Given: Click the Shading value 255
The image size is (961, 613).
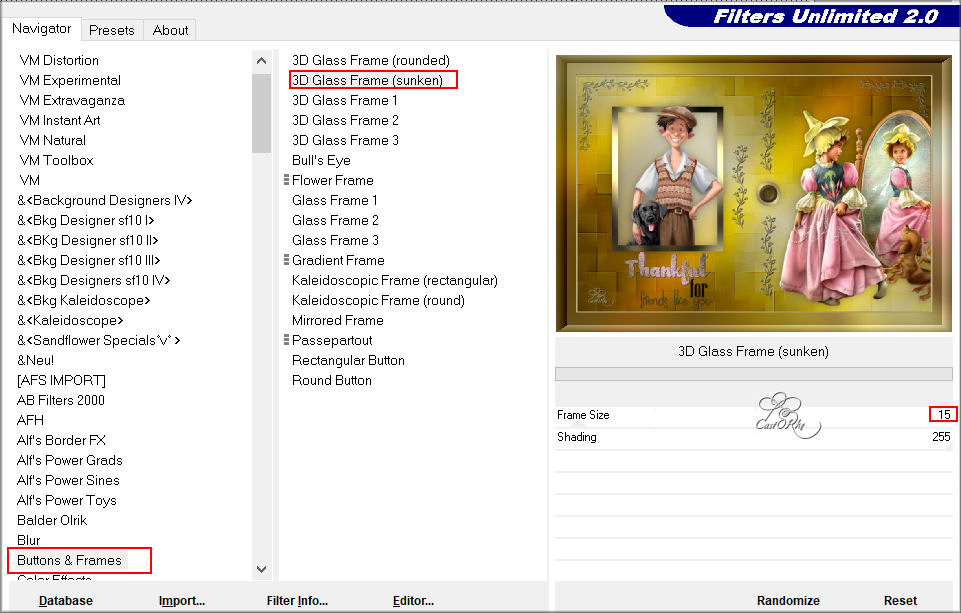Looking at the screenshot, I should 941,437.
